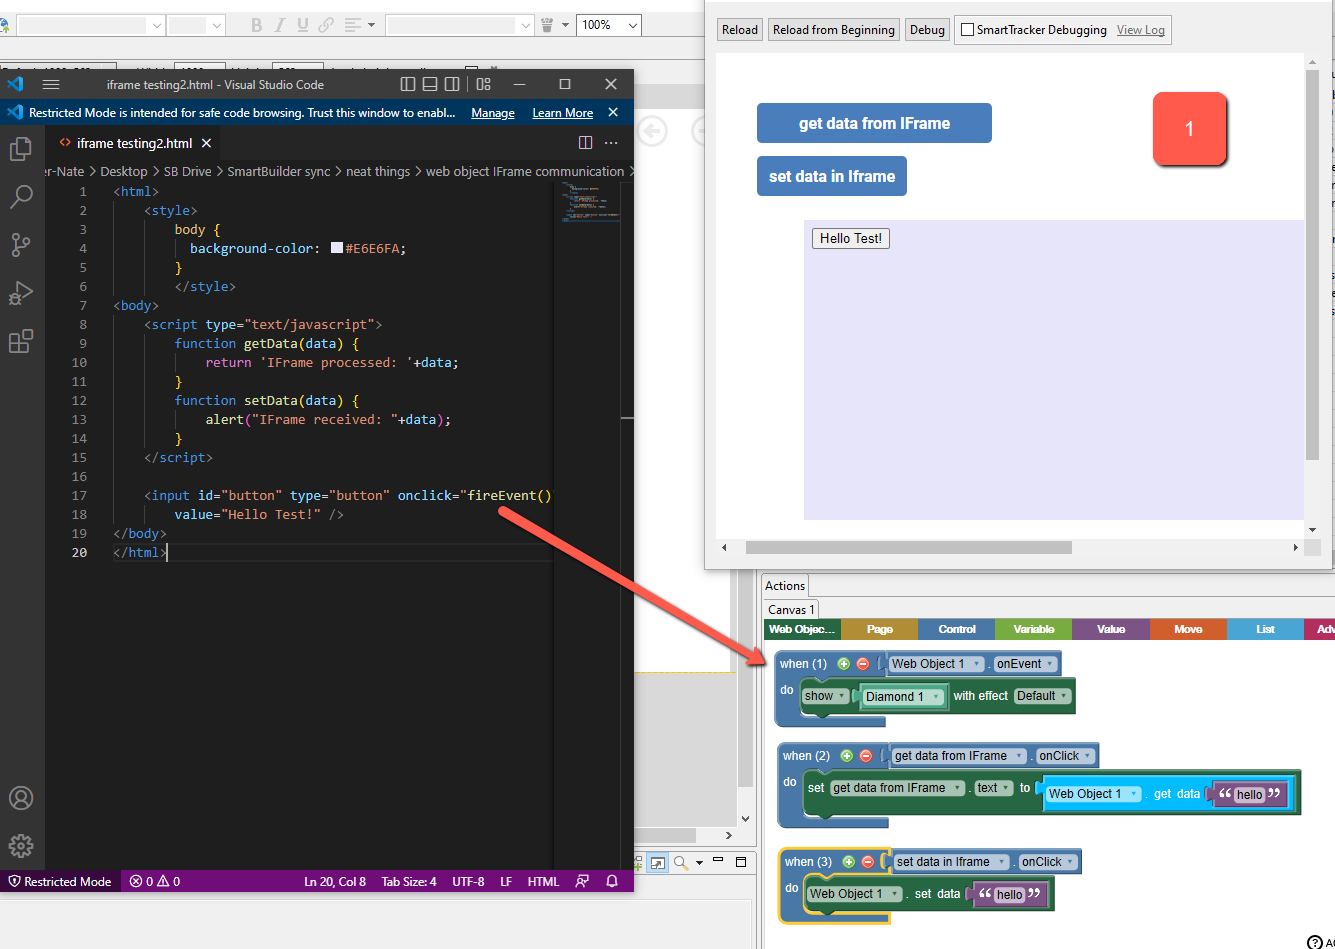Click the red minus on when (2) block
The width and height of the screenshot is (1335, 949).
tap(866, 756)
